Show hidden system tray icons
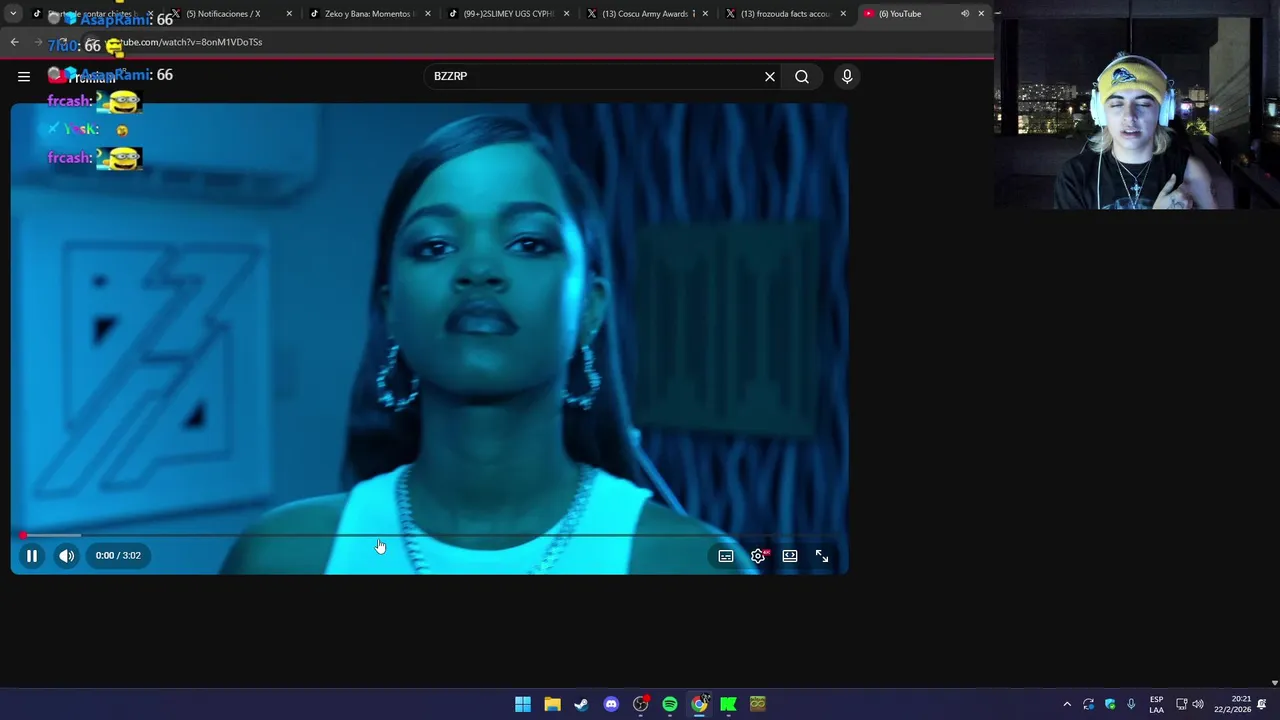This screenshot has height=720, width=1280. (x=1067, y=704)
